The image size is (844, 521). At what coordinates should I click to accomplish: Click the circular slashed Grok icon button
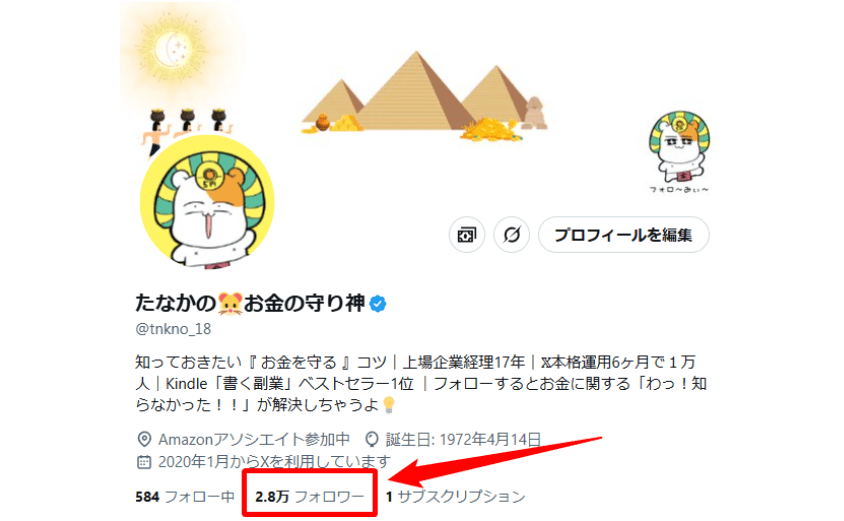(511, 235)
